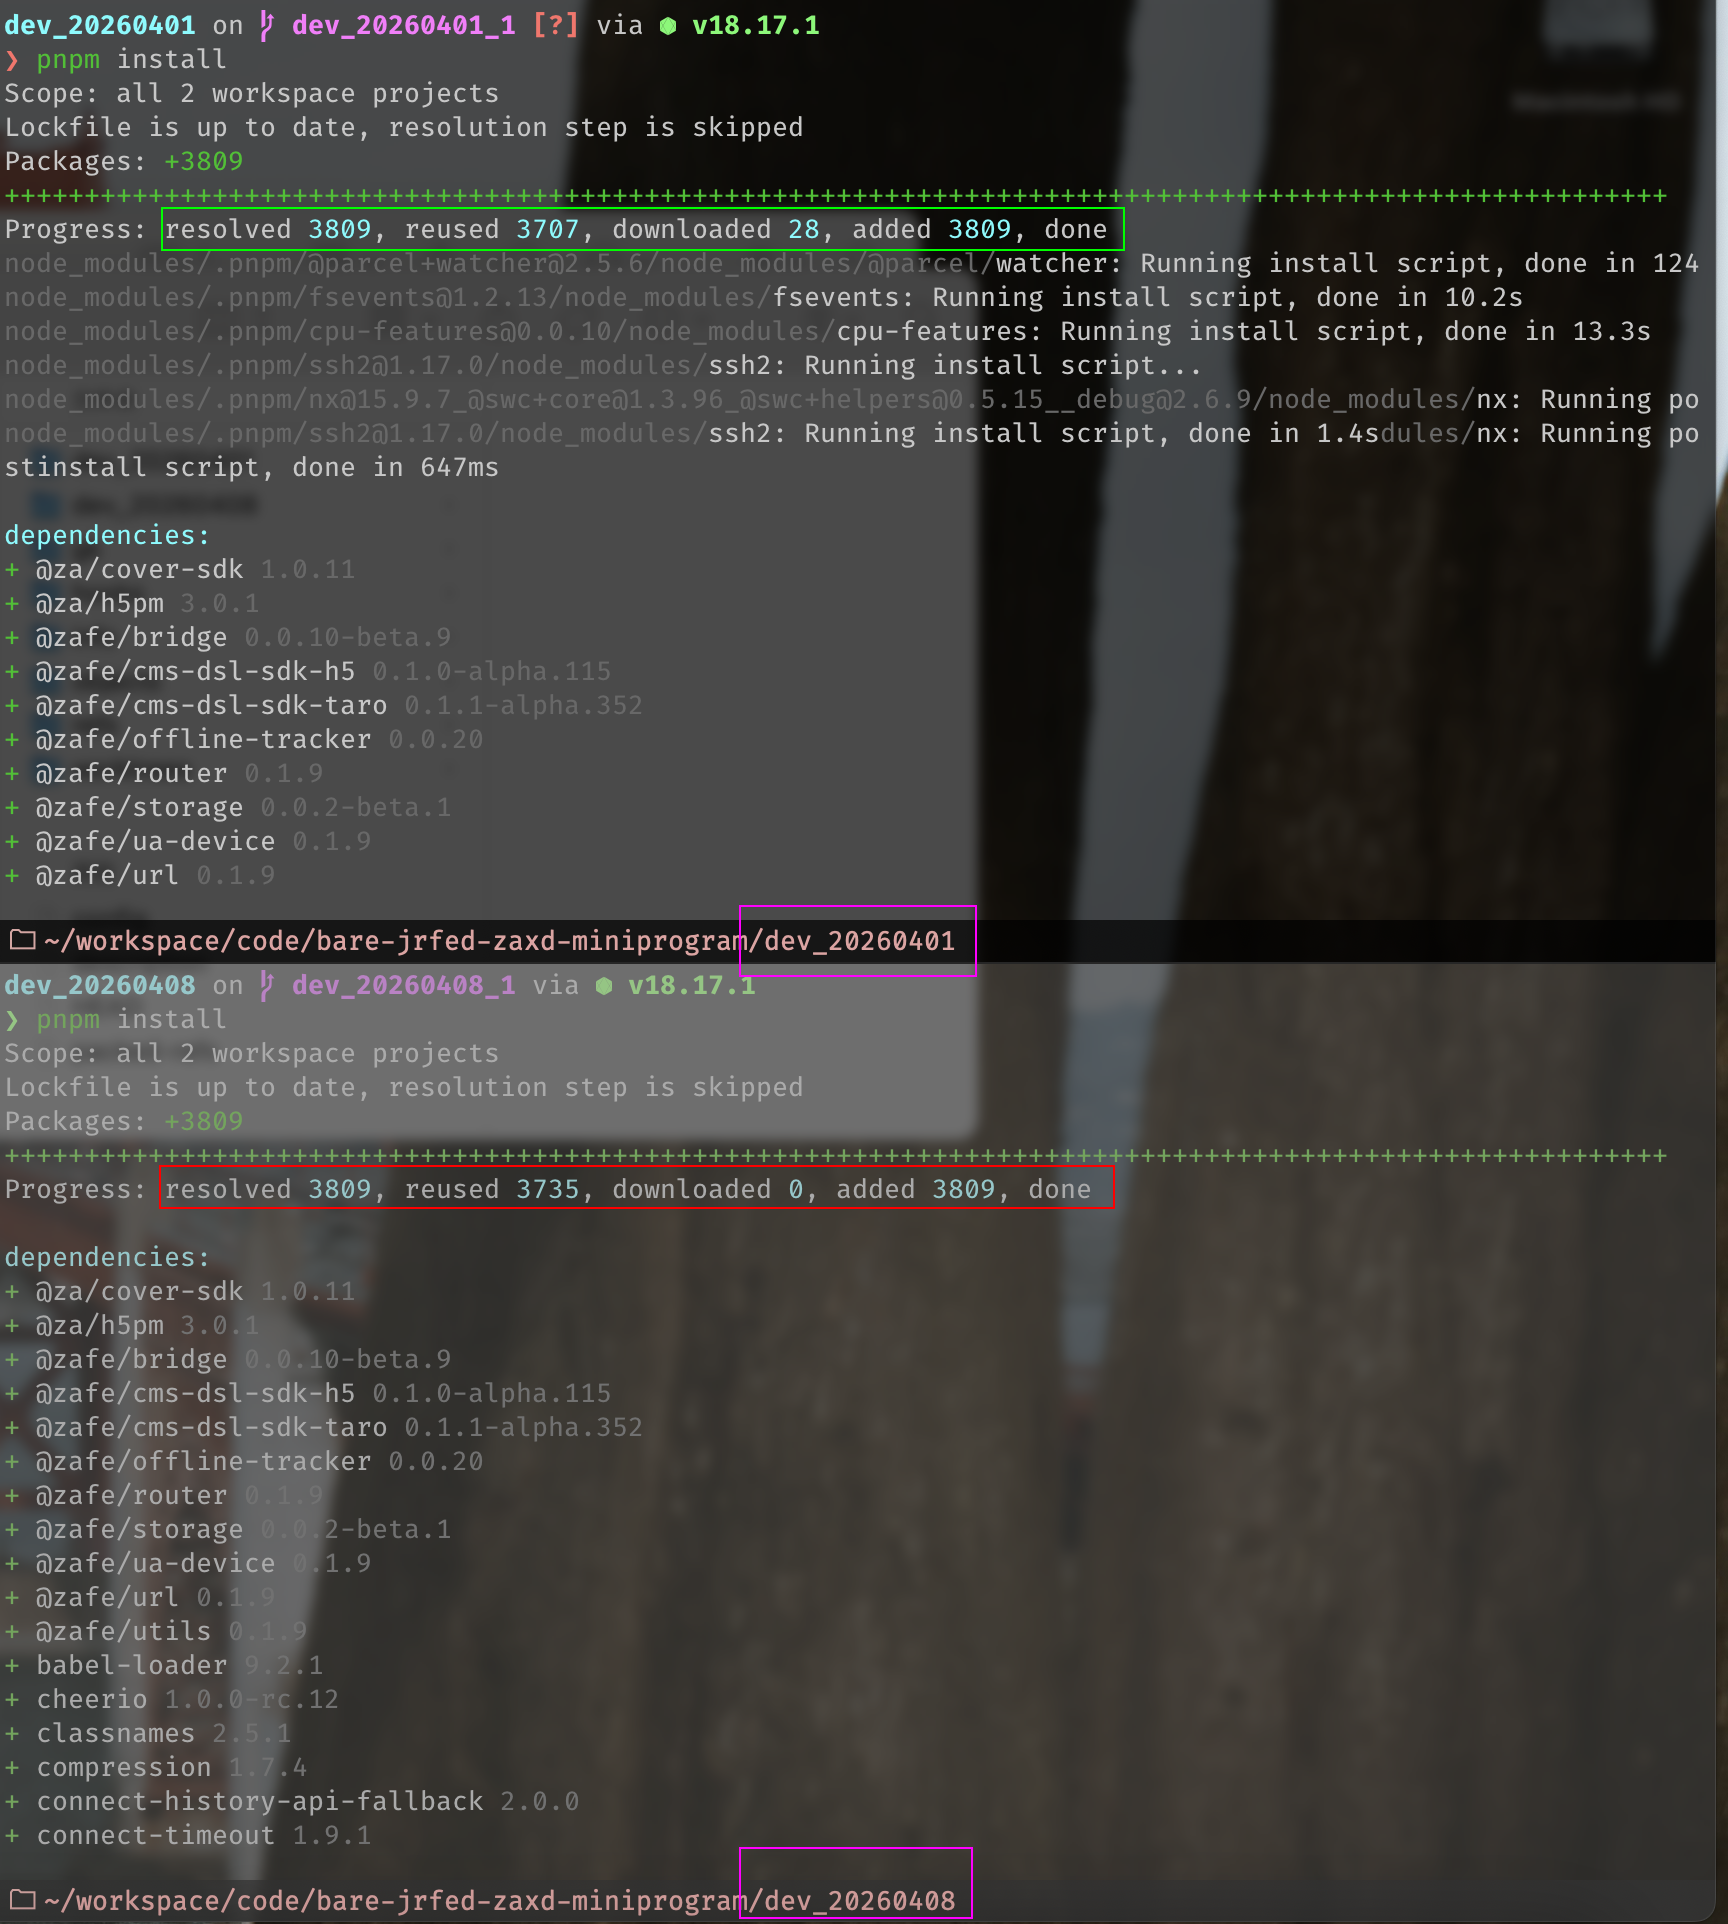
Task: Click git branch icon before dev_20260401_1
Action: pos(266,26)
